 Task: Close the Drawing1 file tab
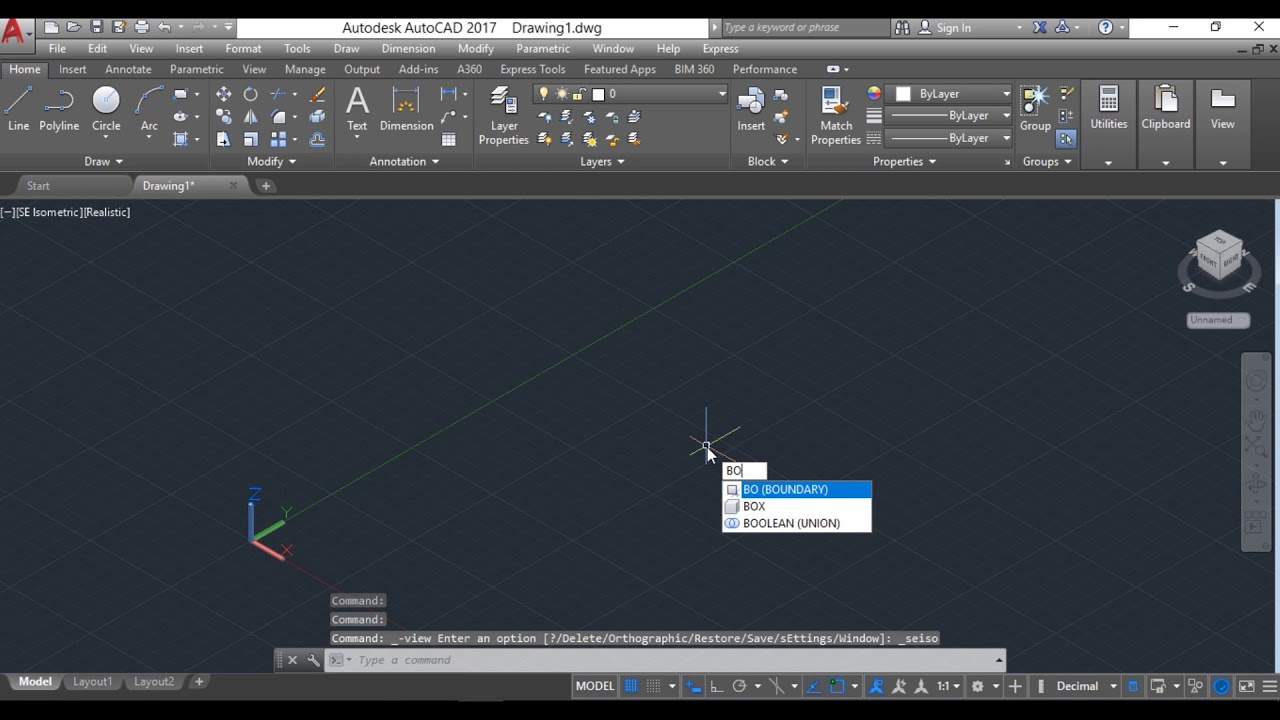[x=233, y=185]
